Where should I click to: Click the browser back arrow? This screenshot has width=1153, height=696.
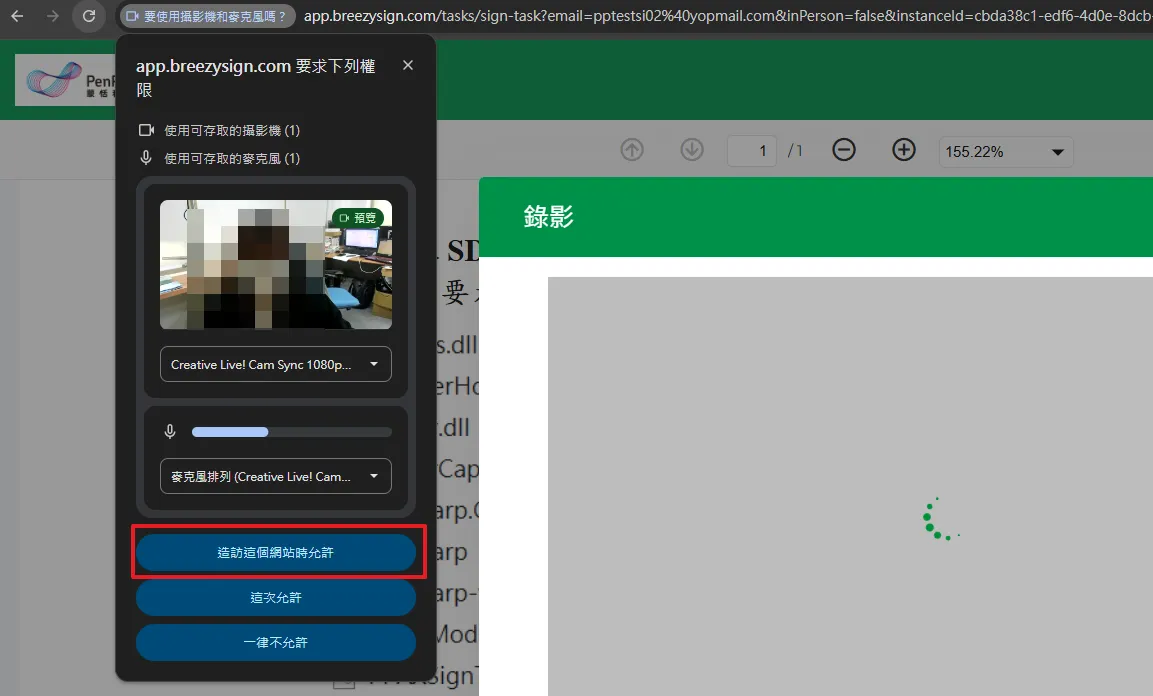(x=17, y=16)
